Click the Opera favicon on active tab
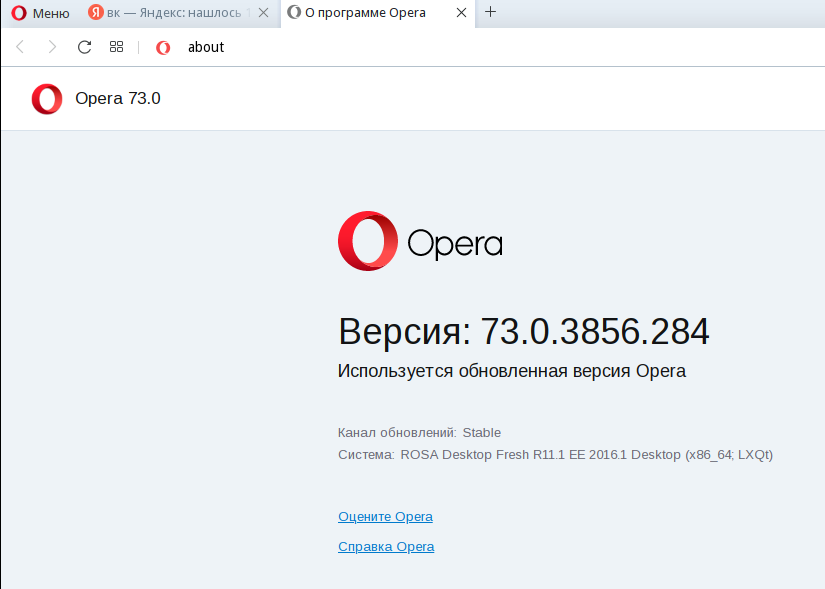 click(x=294, y=12)
